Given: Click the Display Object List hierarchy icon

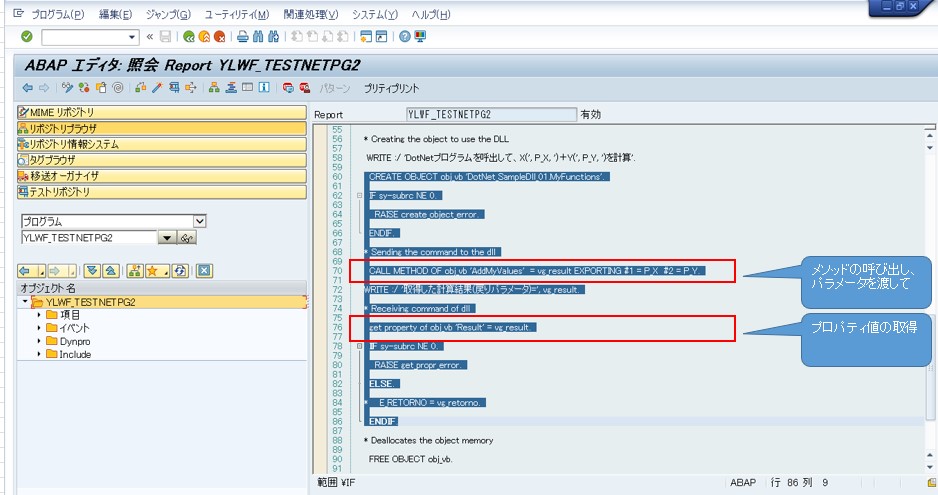Looking at the screenshot, I should [x=214, y=88].
